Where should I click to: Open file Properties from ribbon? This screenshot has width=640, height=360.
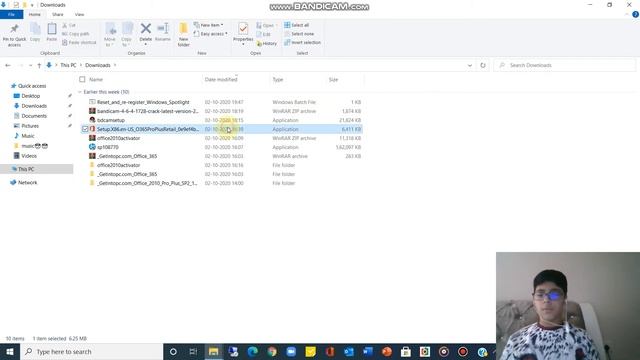(243, 34)
